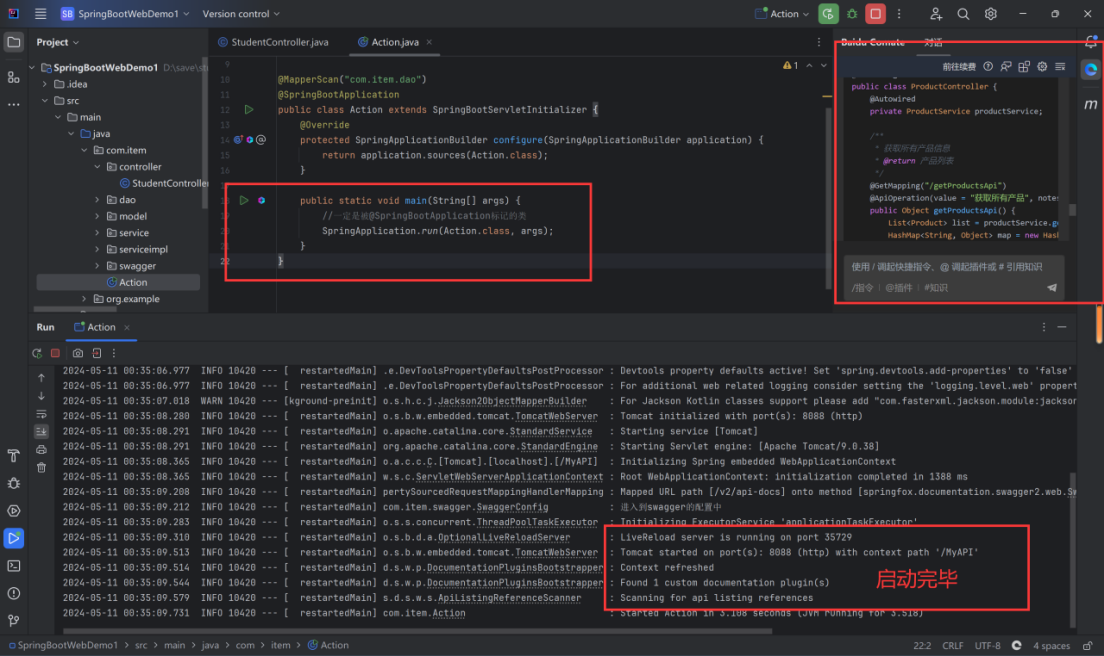Open the Notifications bell
This screenshot has height=656, width=1104.
coord(1091,42)
